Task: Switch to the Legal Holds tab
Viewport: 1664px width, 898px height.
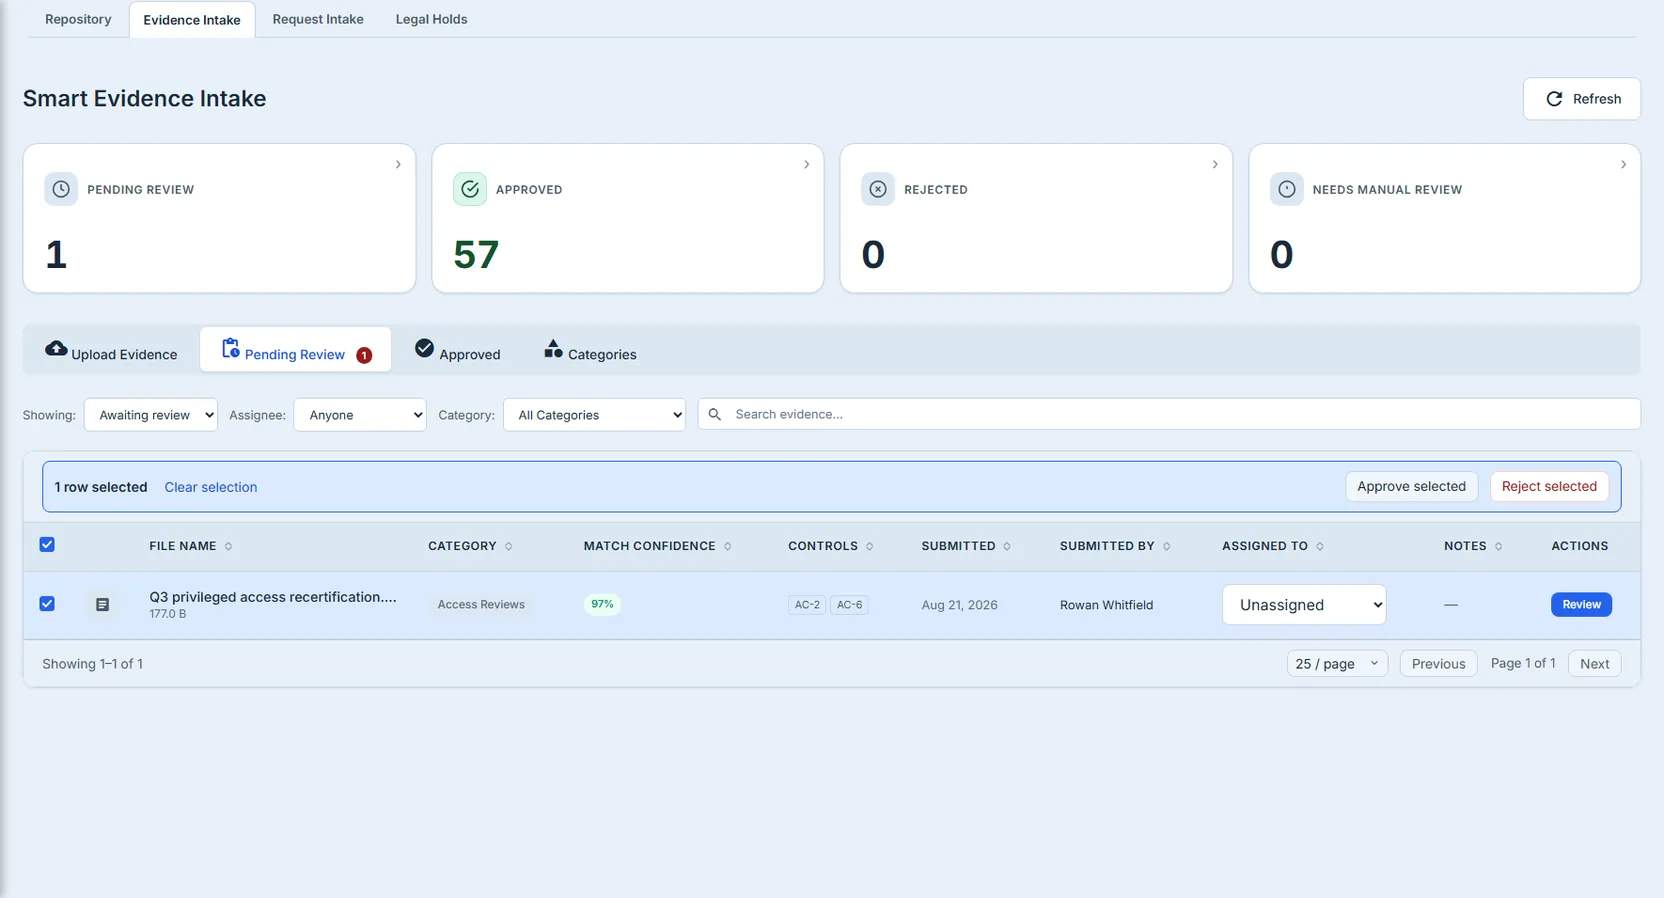Action: click(431, 19)
